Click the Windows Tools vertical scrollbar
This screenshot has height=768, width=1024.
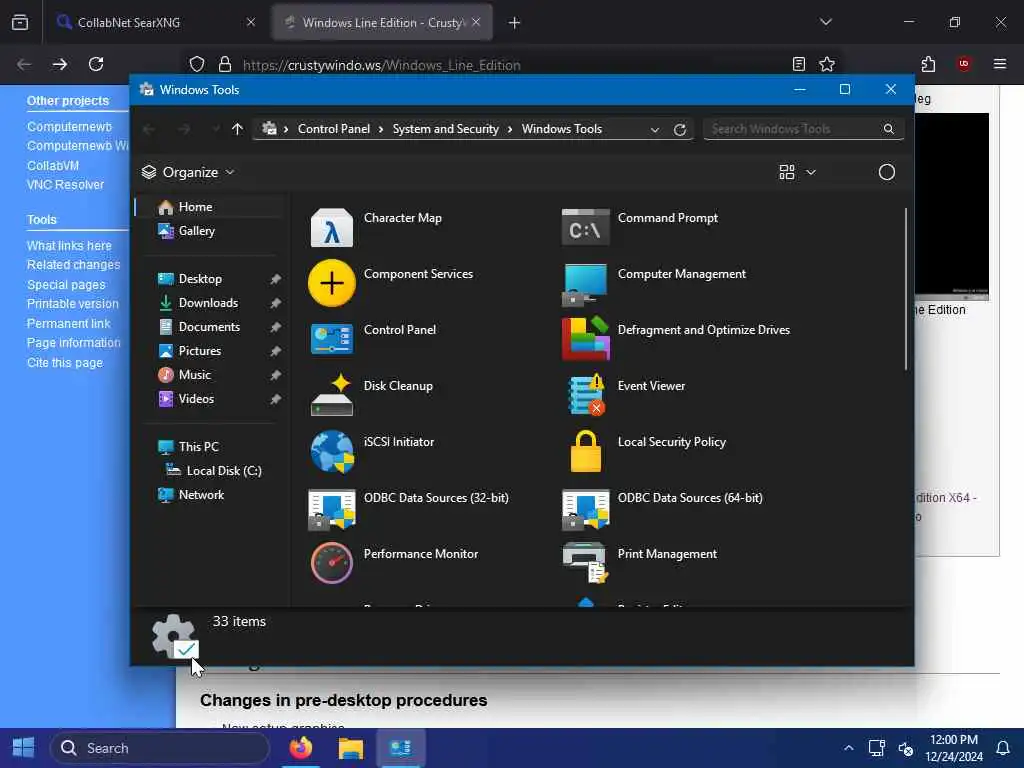pyautogui.click(x=905, y=289)
